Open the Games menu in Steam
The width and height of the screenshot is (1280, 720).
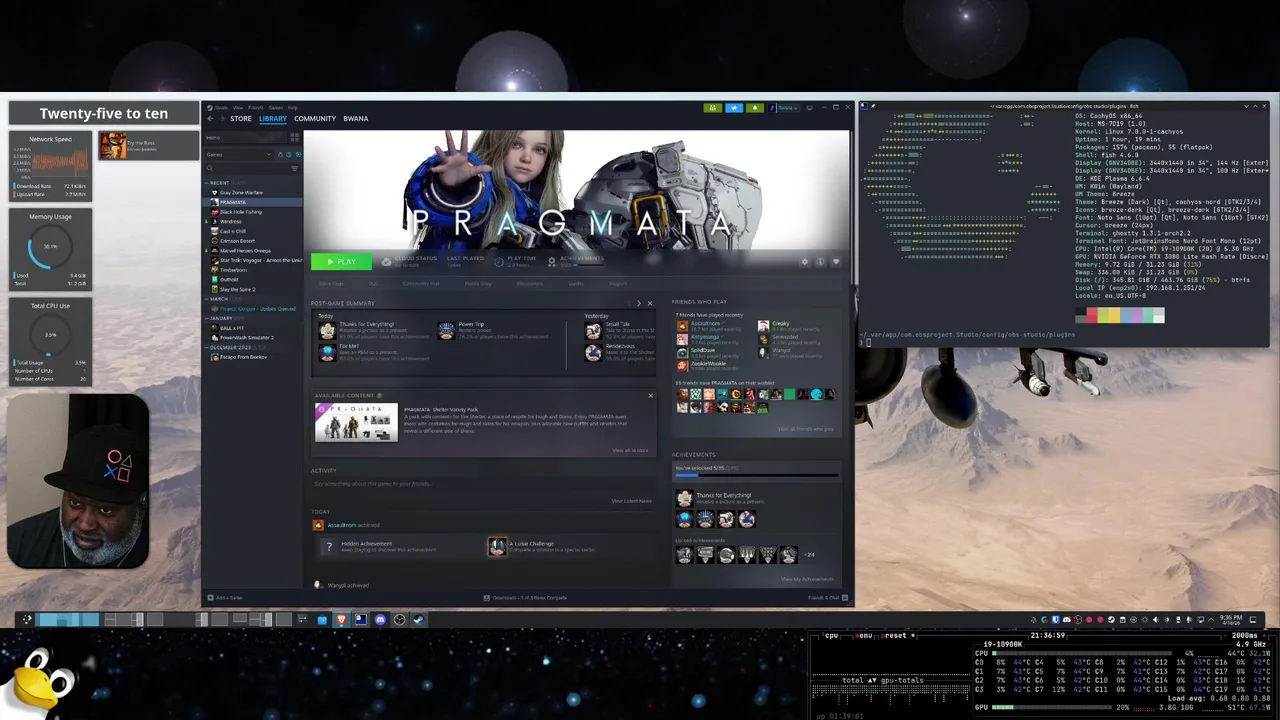[275, 108]
